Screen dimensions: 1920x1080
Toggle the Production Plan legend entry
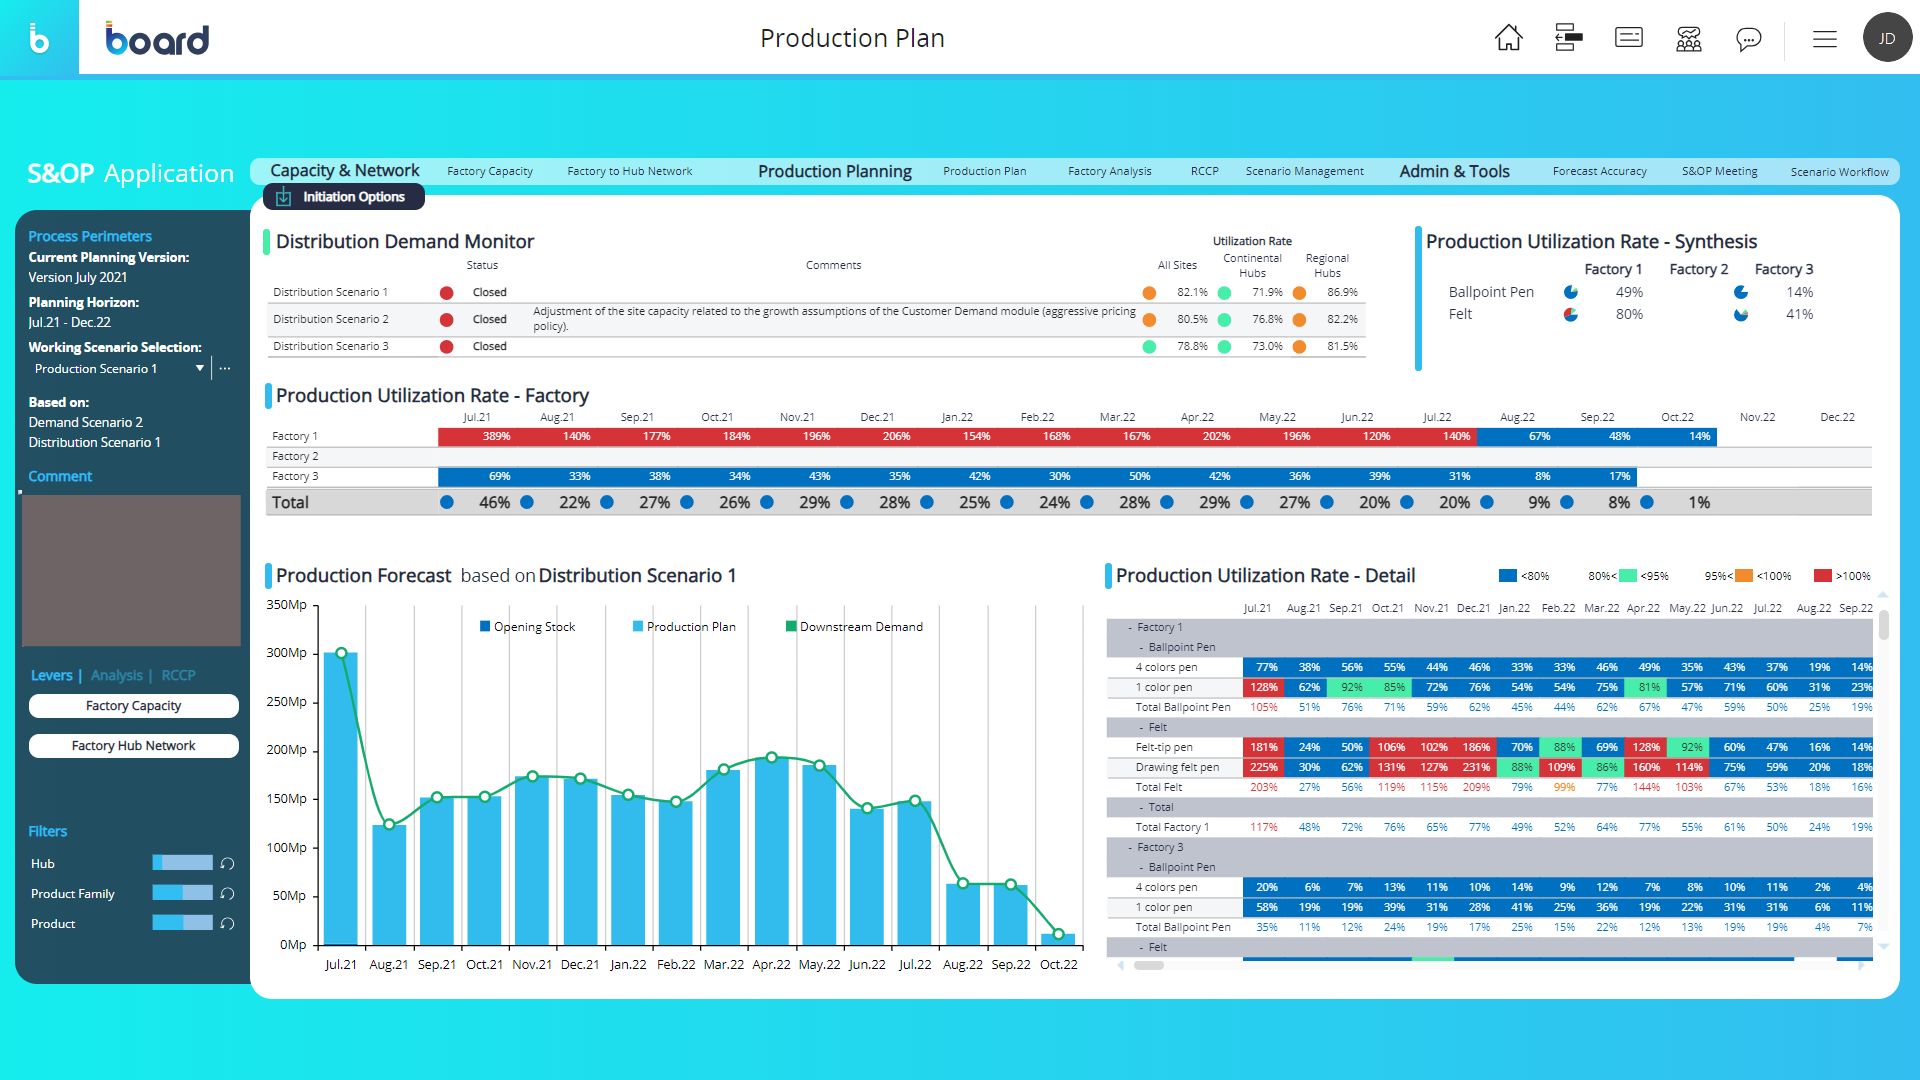684,626
